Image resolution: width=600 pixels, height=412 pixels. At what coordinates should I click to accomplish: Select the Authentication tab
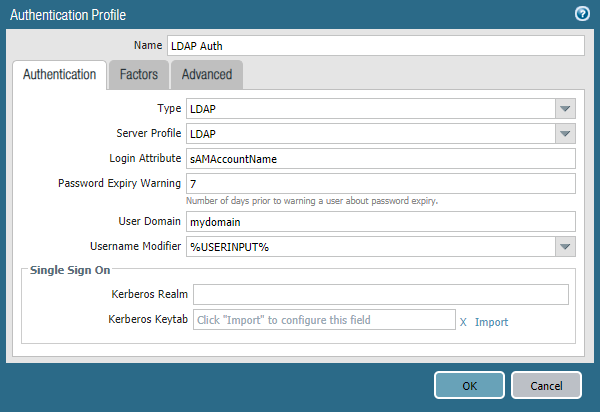point(59,75)
